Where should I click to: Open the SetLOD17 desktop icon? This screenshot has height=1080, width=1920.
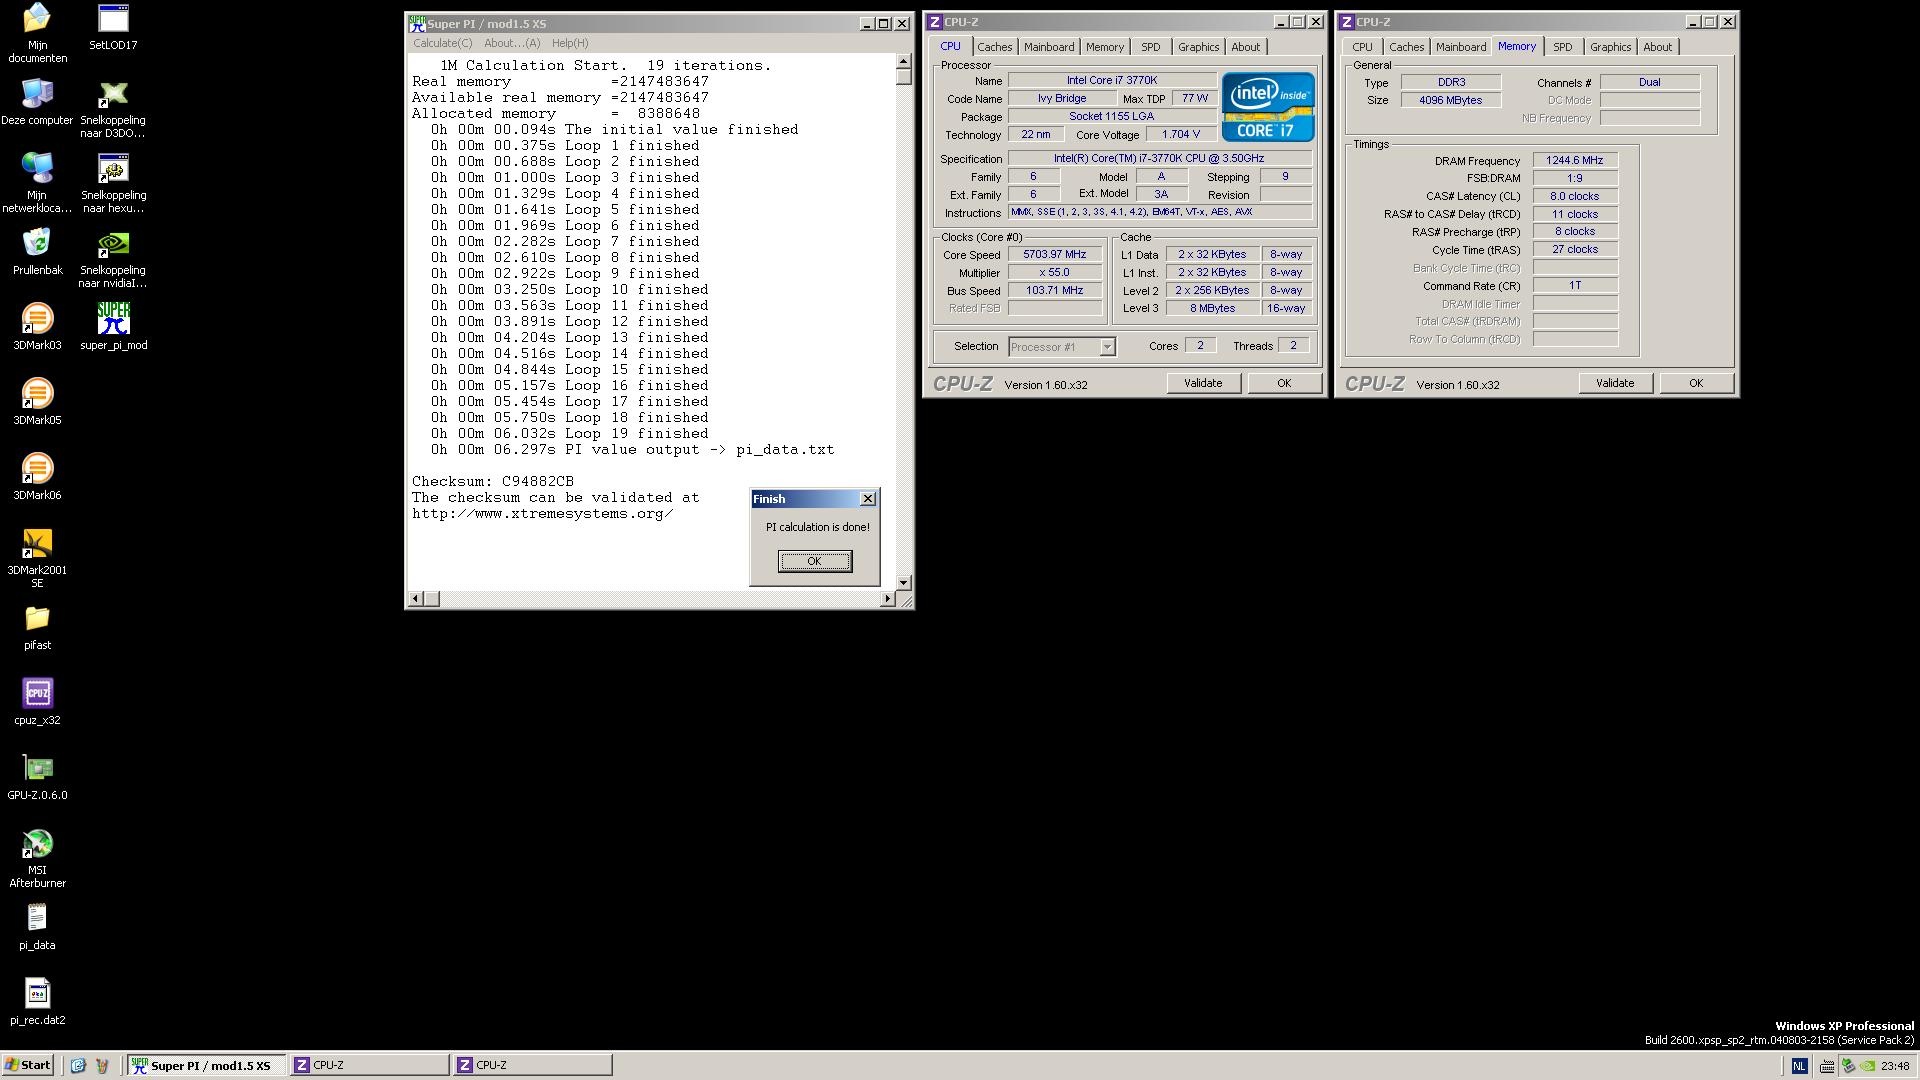coord(113,19)
